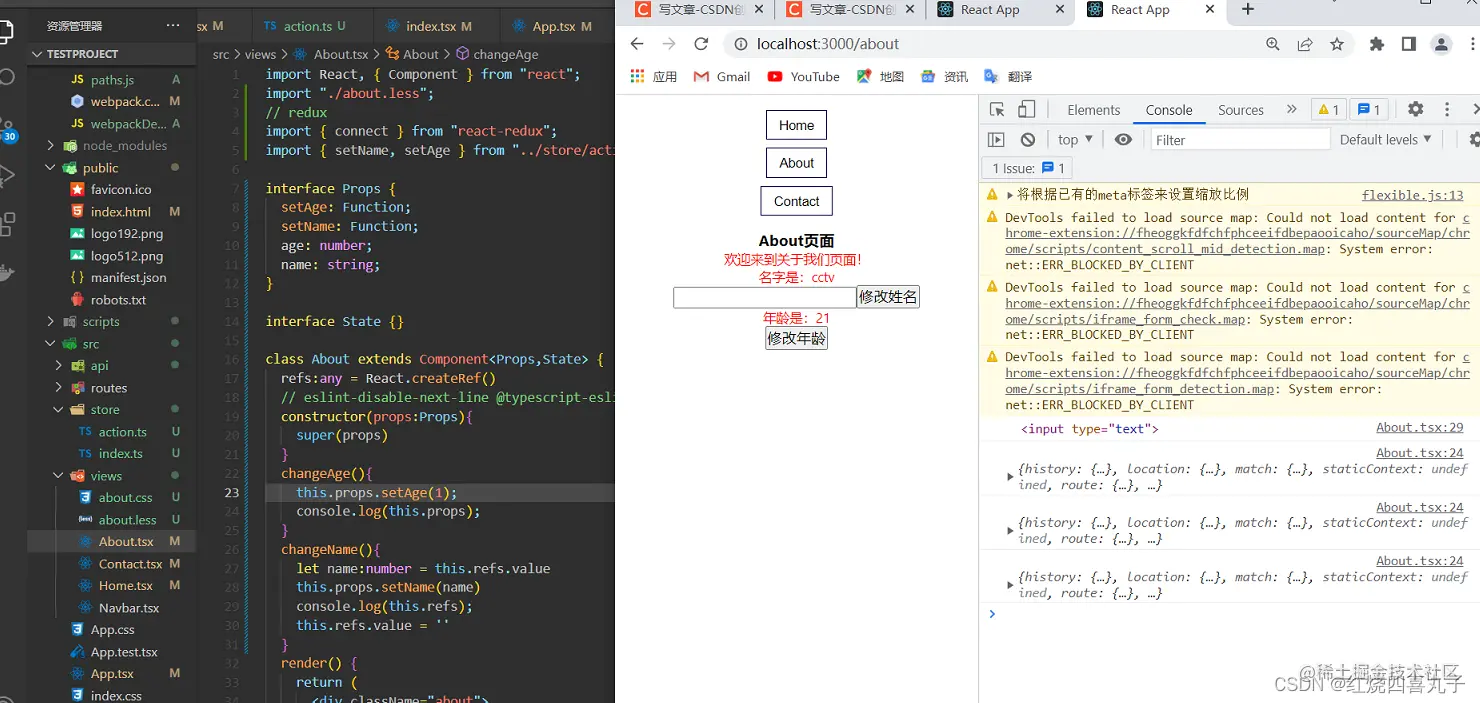1480x703 pixels.
Task: Toggle live expression eye icon
Action: pyautogui.click(x=1123, y=140)
